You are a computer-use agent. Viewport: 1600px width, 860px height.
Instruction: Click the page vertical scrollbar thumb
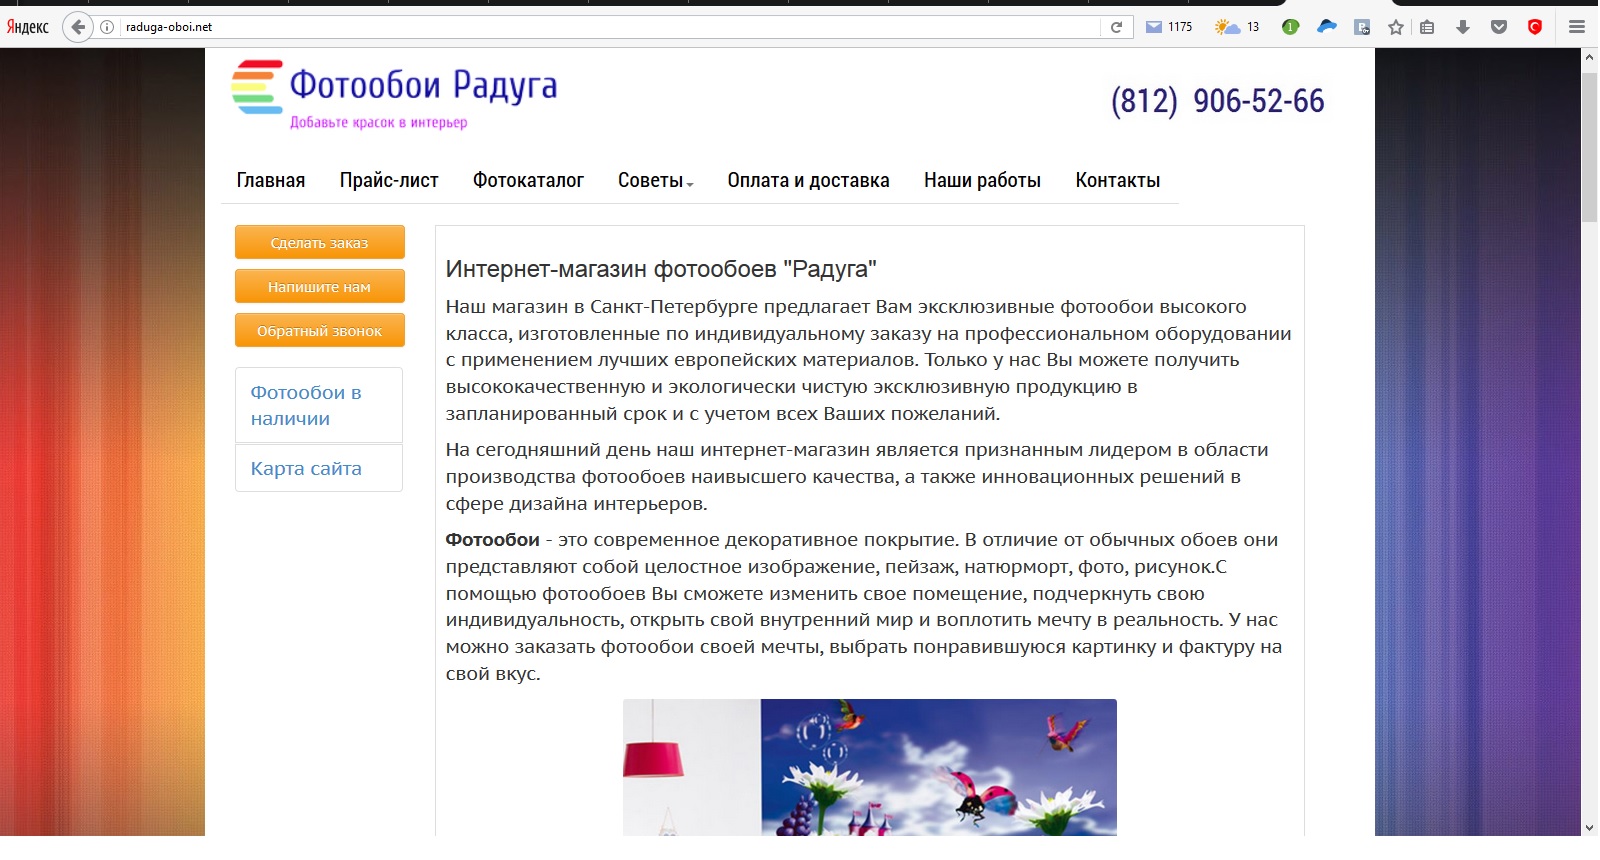(1589, 147)
